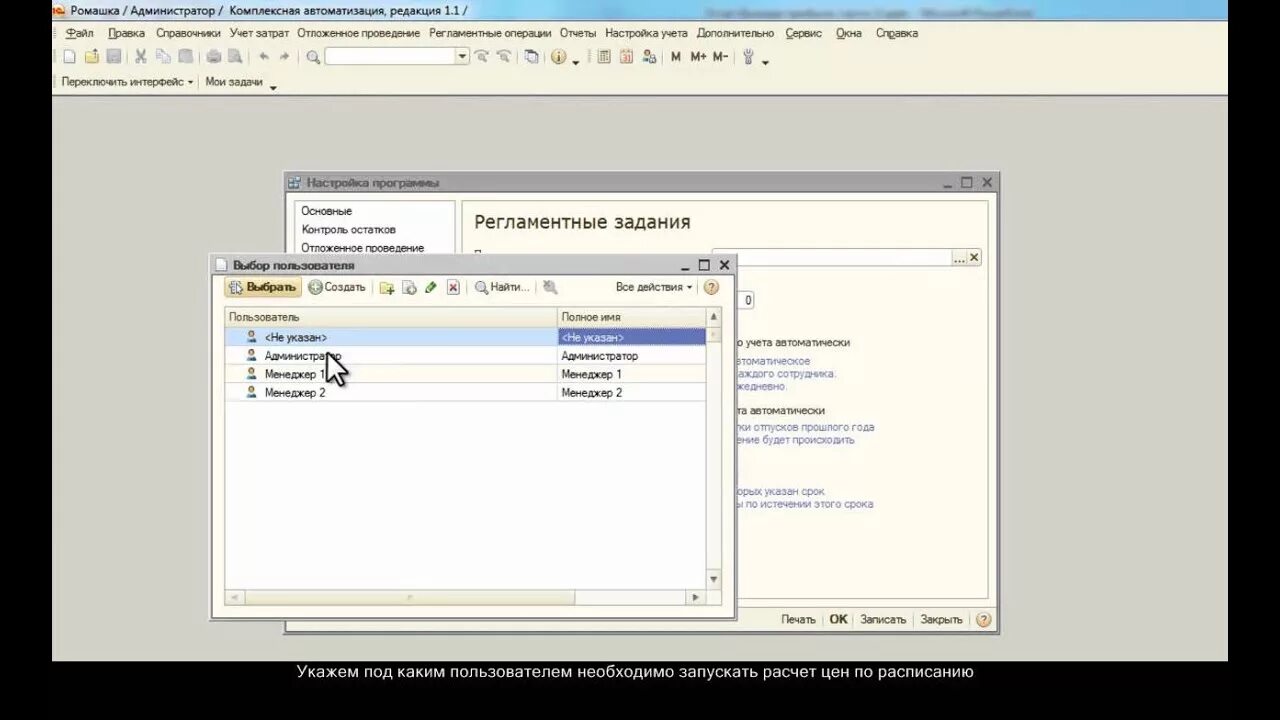Click the Open file folder icon
The width and height of the screenshot is (1280, 720).
(x=92, y=57)
